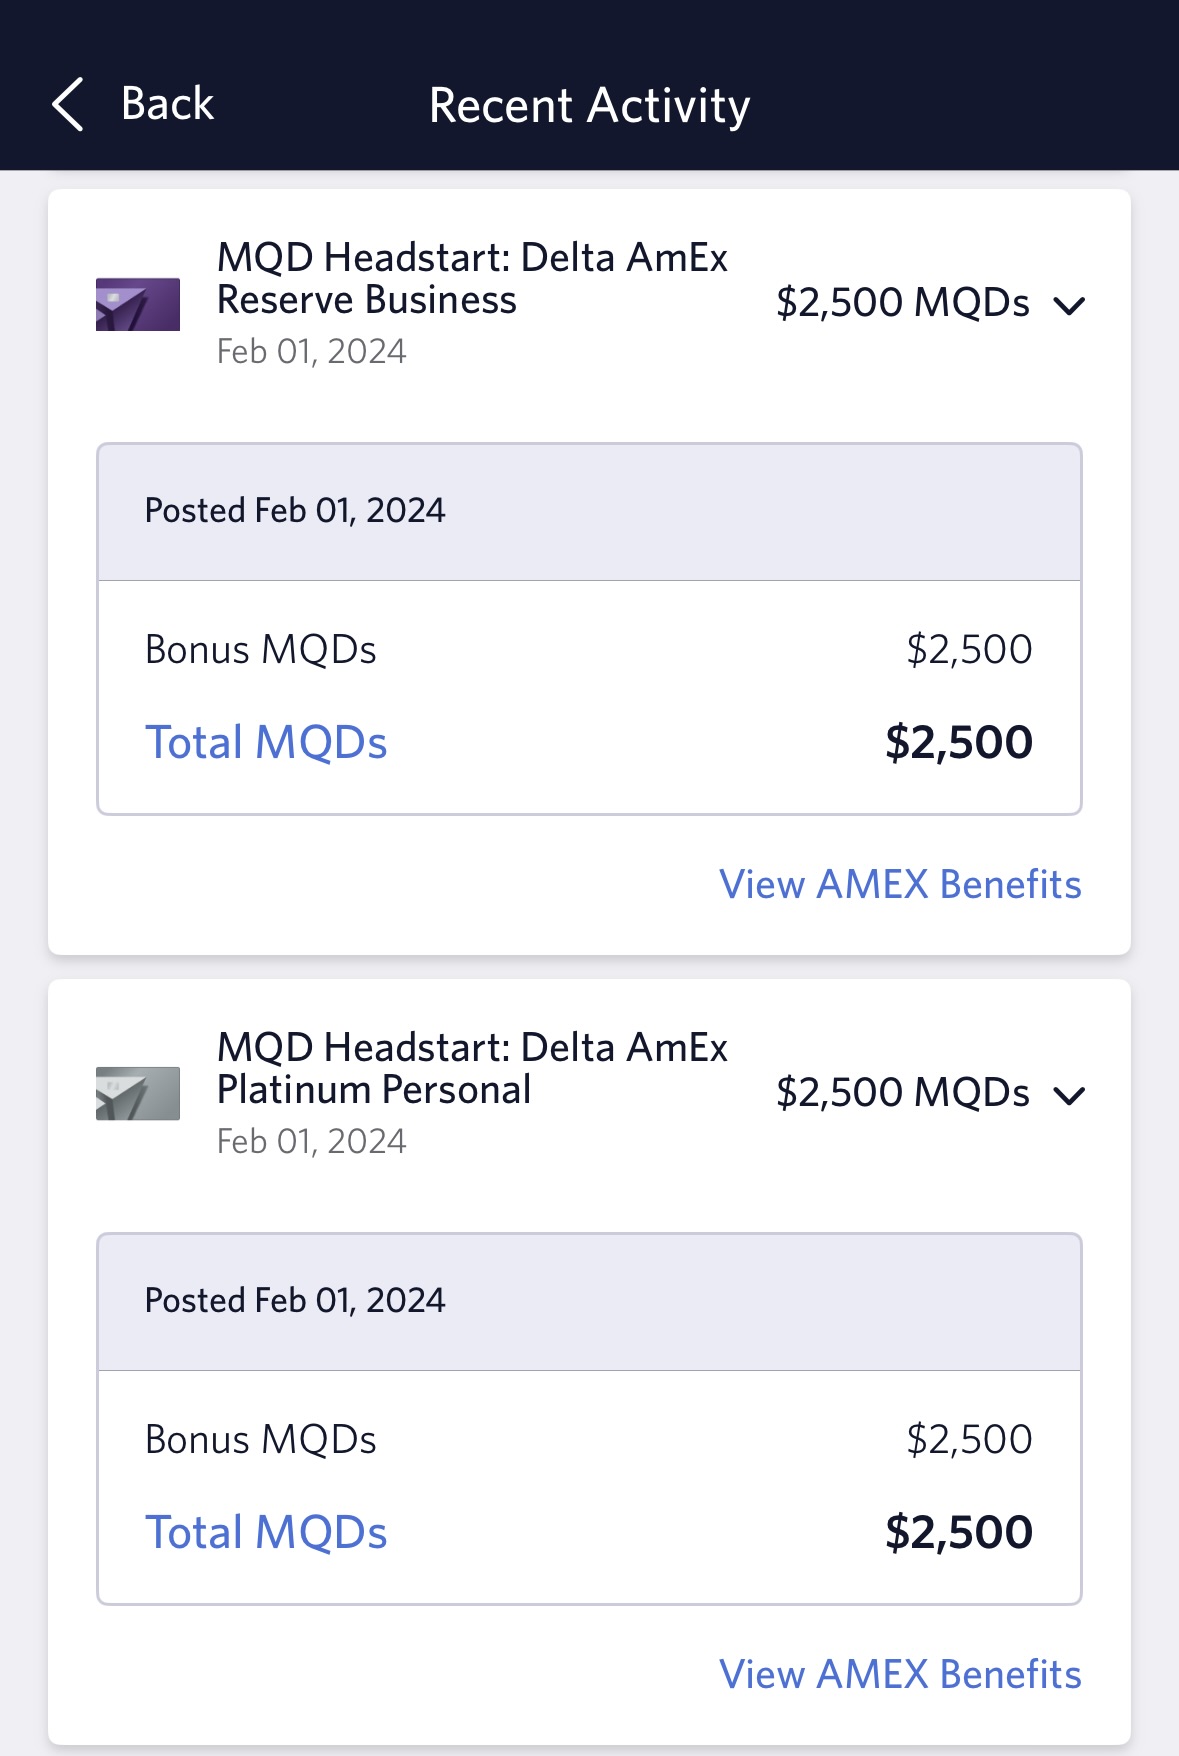Tap the Delta AmEx Platinum Personal title
1179x1756 pixels.
click(472, 1069)
